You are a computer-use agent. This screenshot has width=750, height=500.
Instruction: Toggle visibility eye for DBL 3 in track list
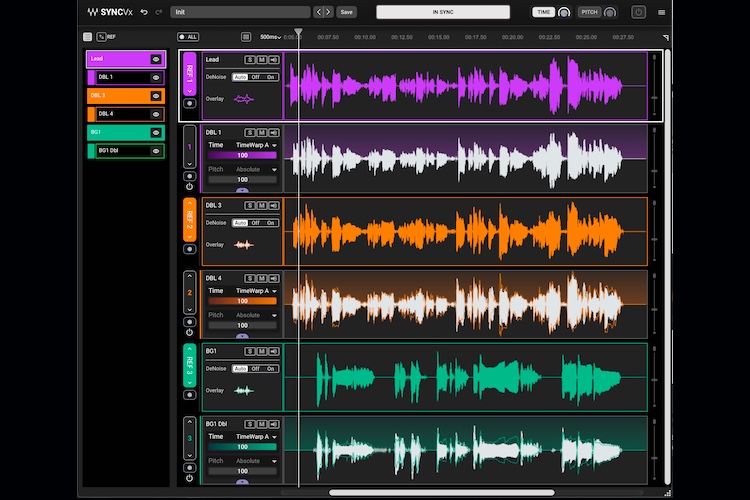[156, 96]
